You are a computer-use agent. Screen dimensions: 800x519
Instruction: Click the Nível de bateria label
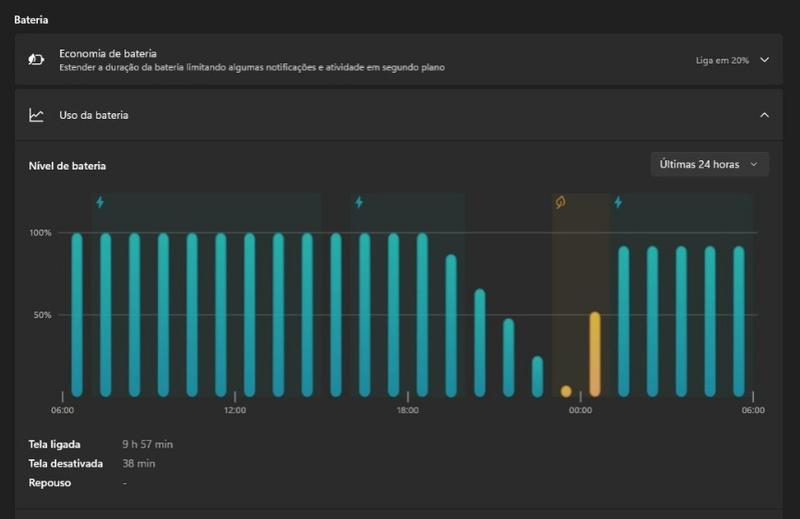click(x=67, y=166)
